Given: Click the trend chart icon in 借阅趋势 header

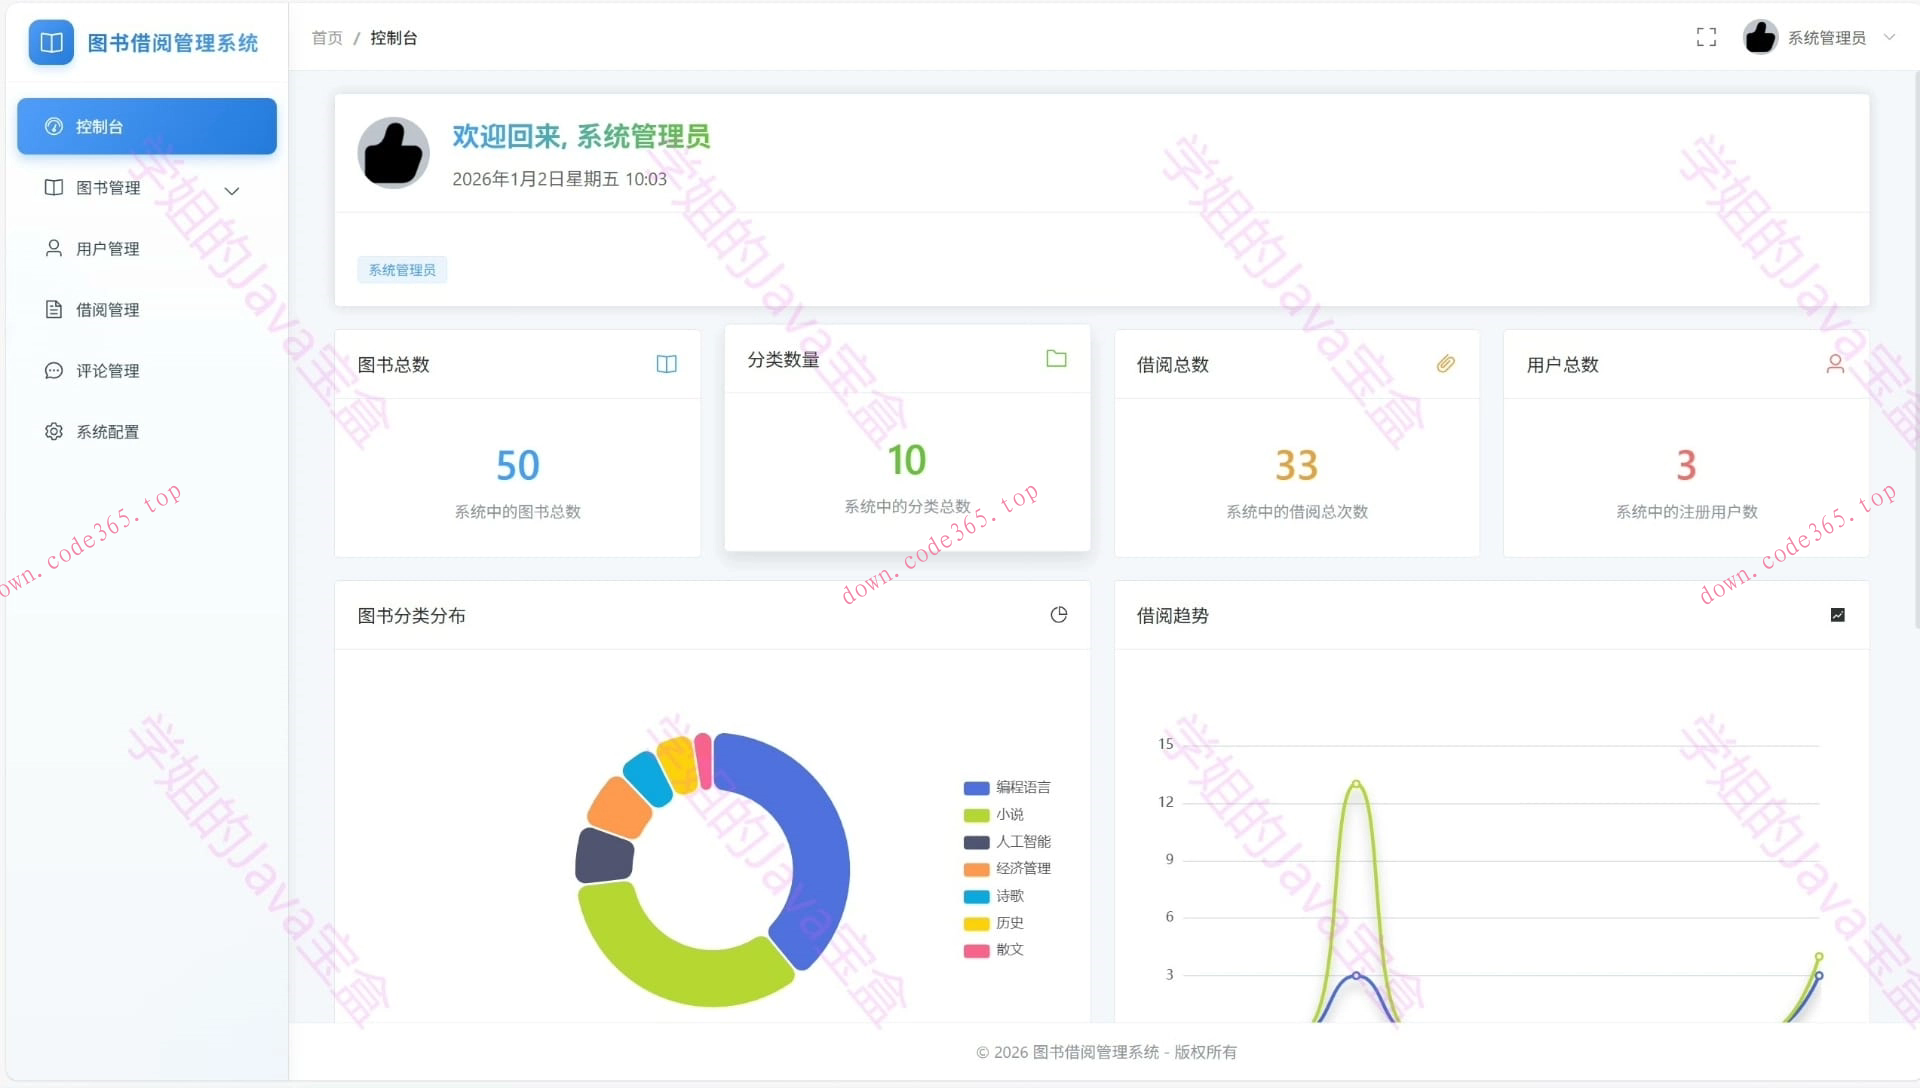Looking at the screenshot, I should (x=1838, y=615).
